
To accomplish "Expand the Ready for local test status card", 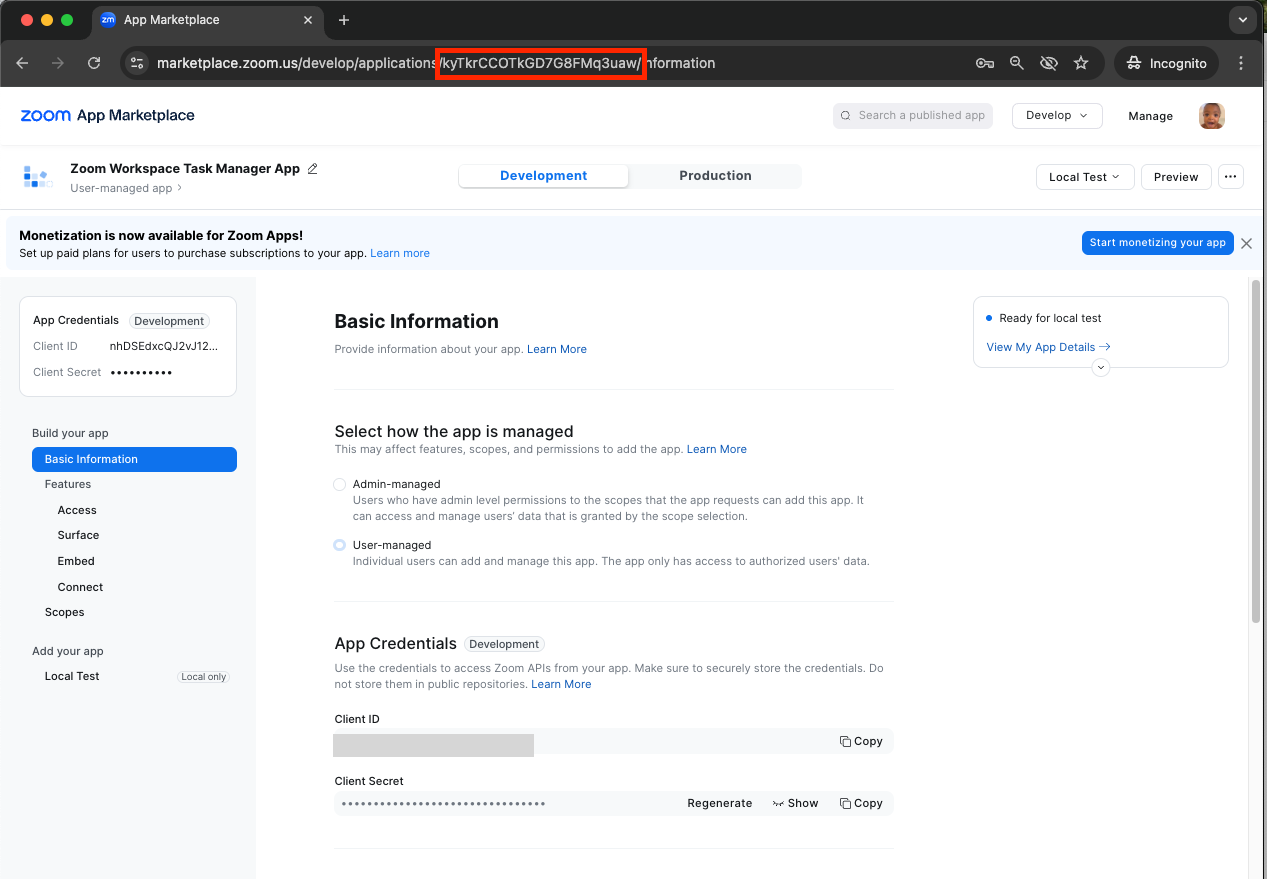I will (x=1100, y=367).
